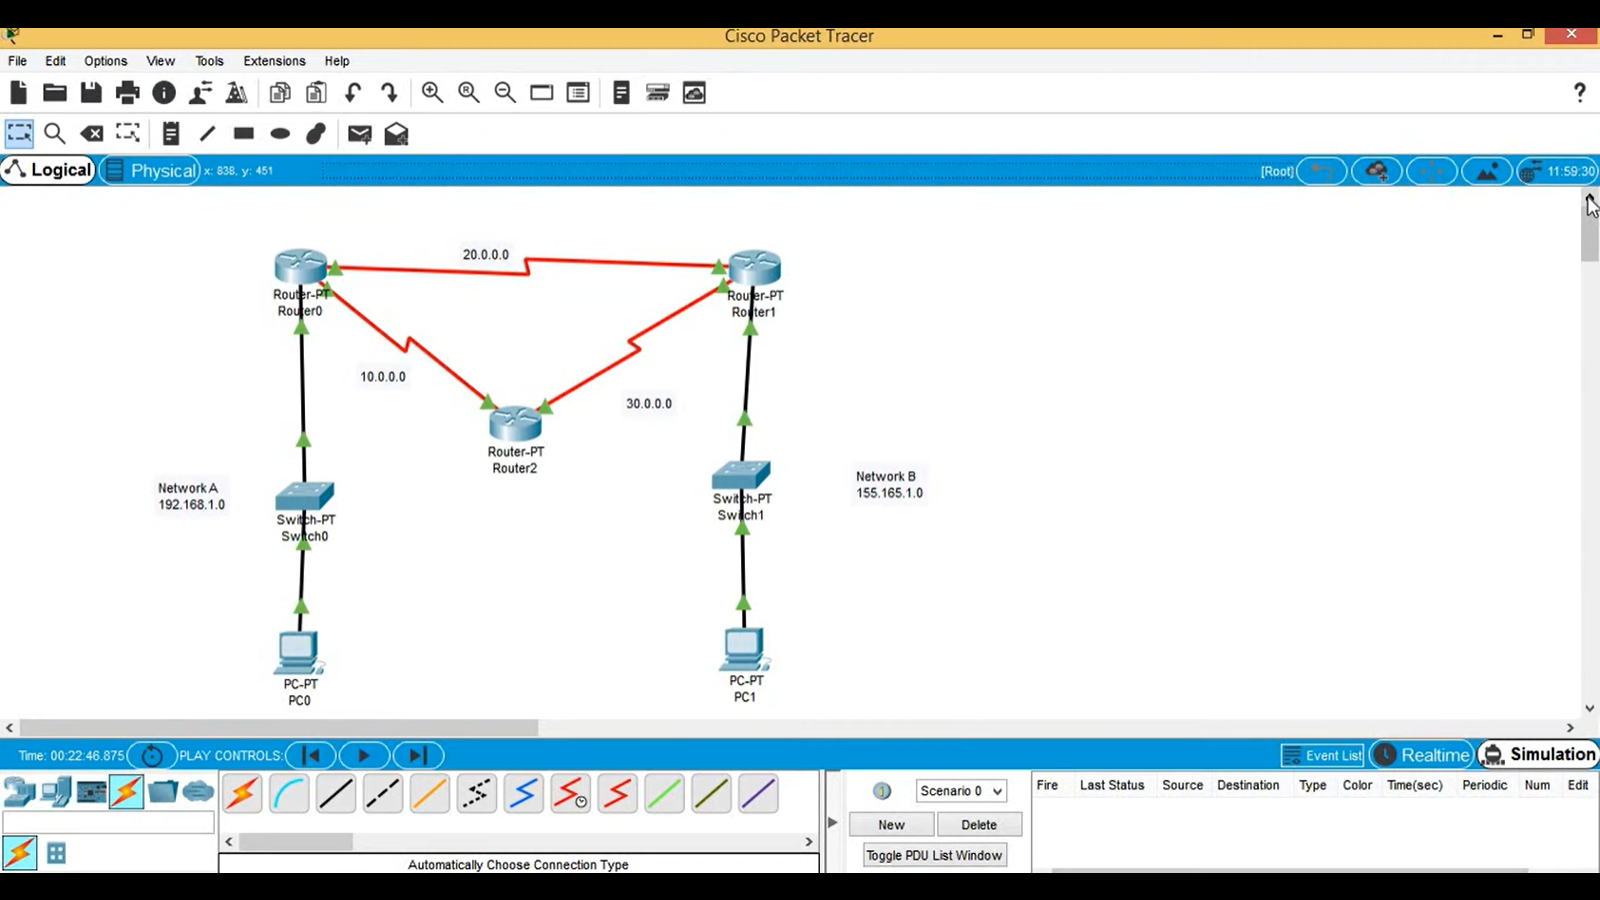The height and width of the screenshot is (900, 1600).
Task: Add a simple PDU envelope
Action: (360, 133)
